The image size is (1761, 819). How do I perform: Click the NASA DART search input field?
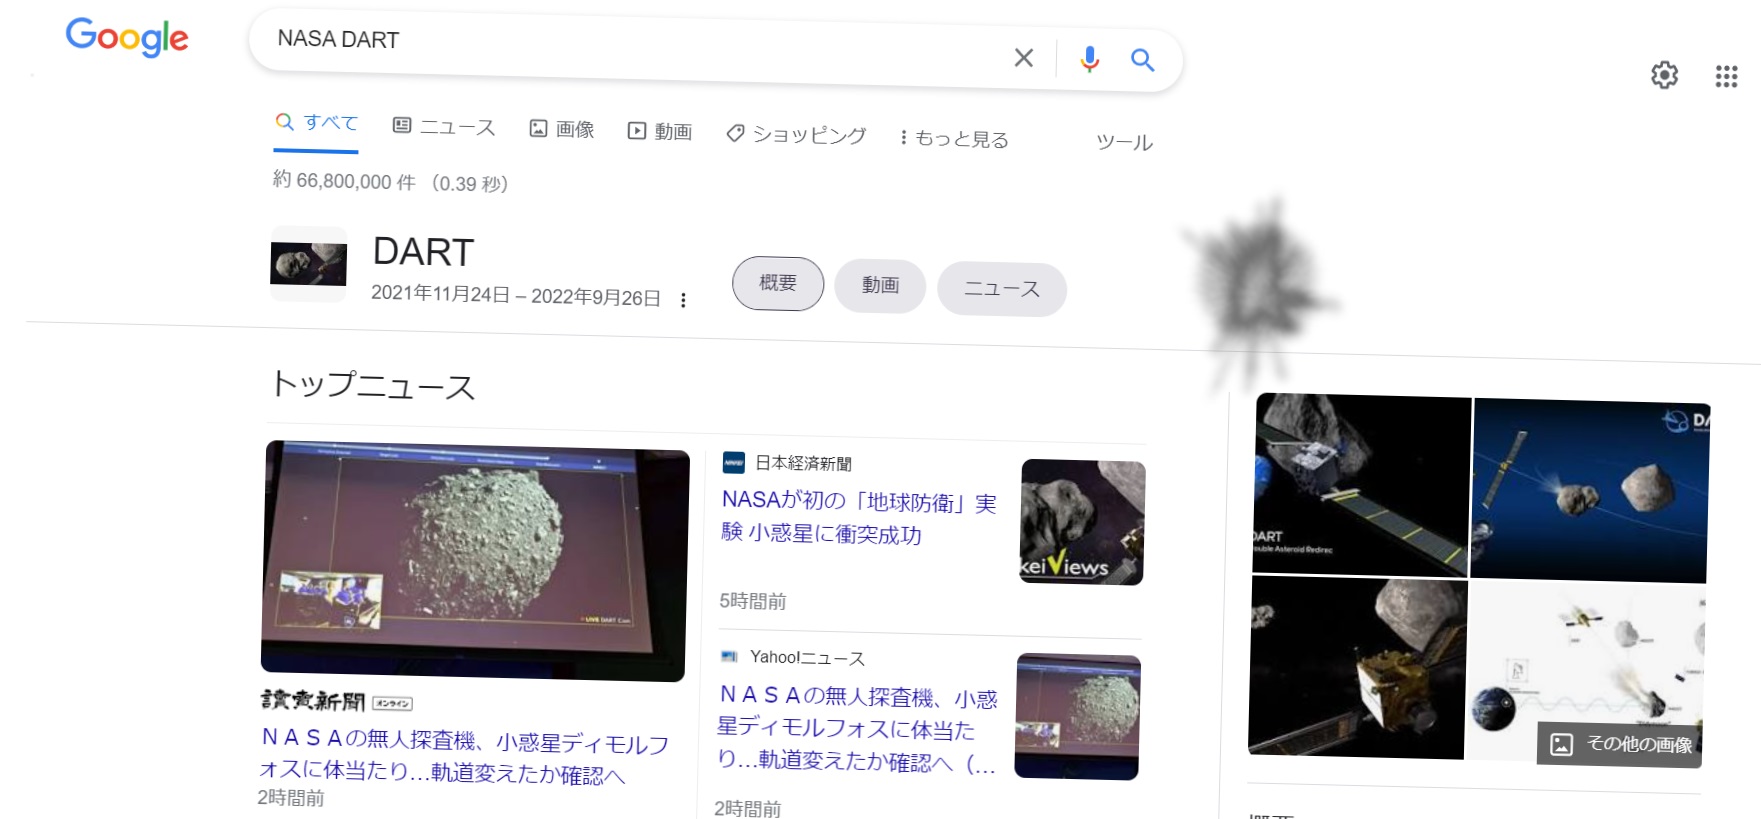[630, 48]
